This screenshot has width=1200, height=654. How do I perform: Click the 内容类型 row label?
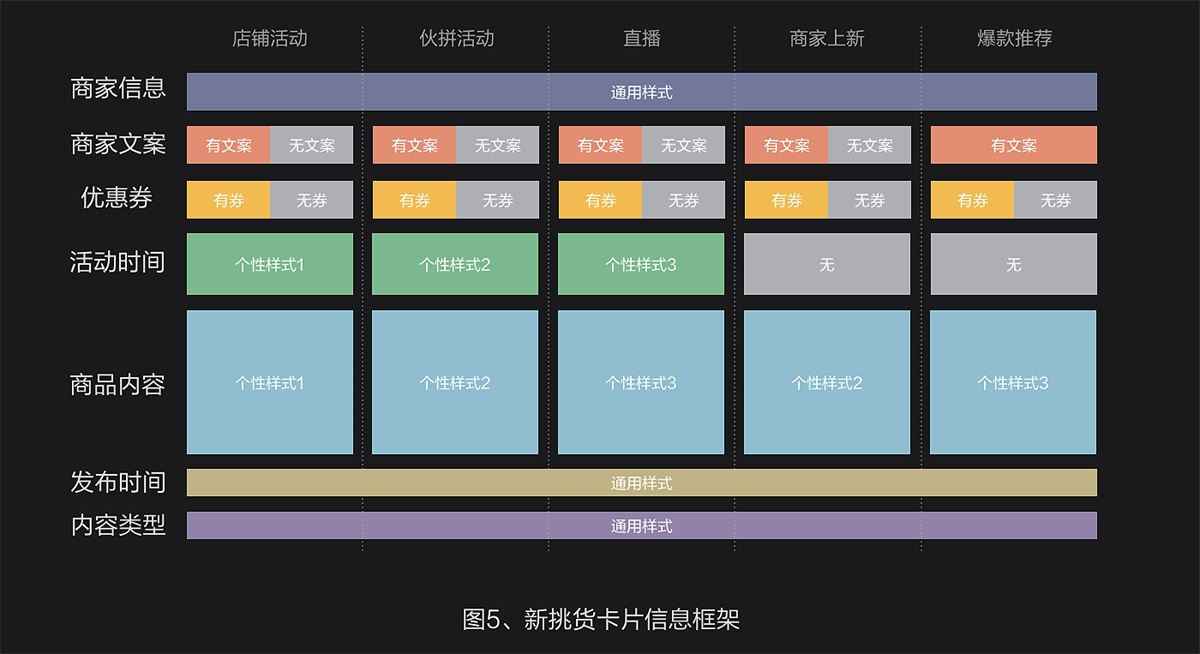pos(118,525)
